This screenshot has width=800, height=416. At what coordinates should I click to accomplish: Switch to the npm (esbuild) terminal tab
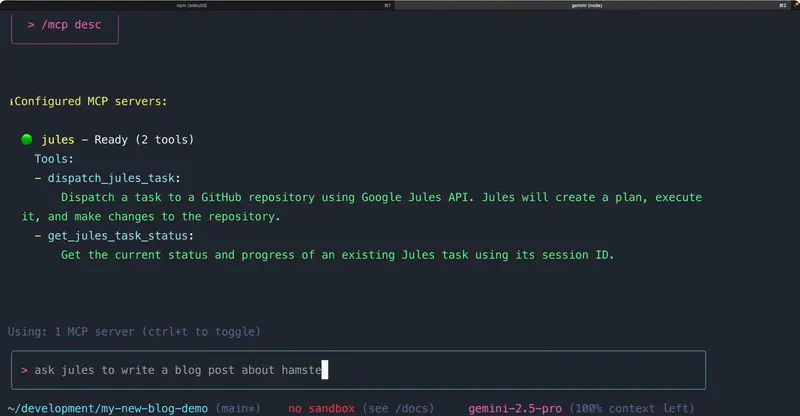pyautogui.click(x=196, y=5)
